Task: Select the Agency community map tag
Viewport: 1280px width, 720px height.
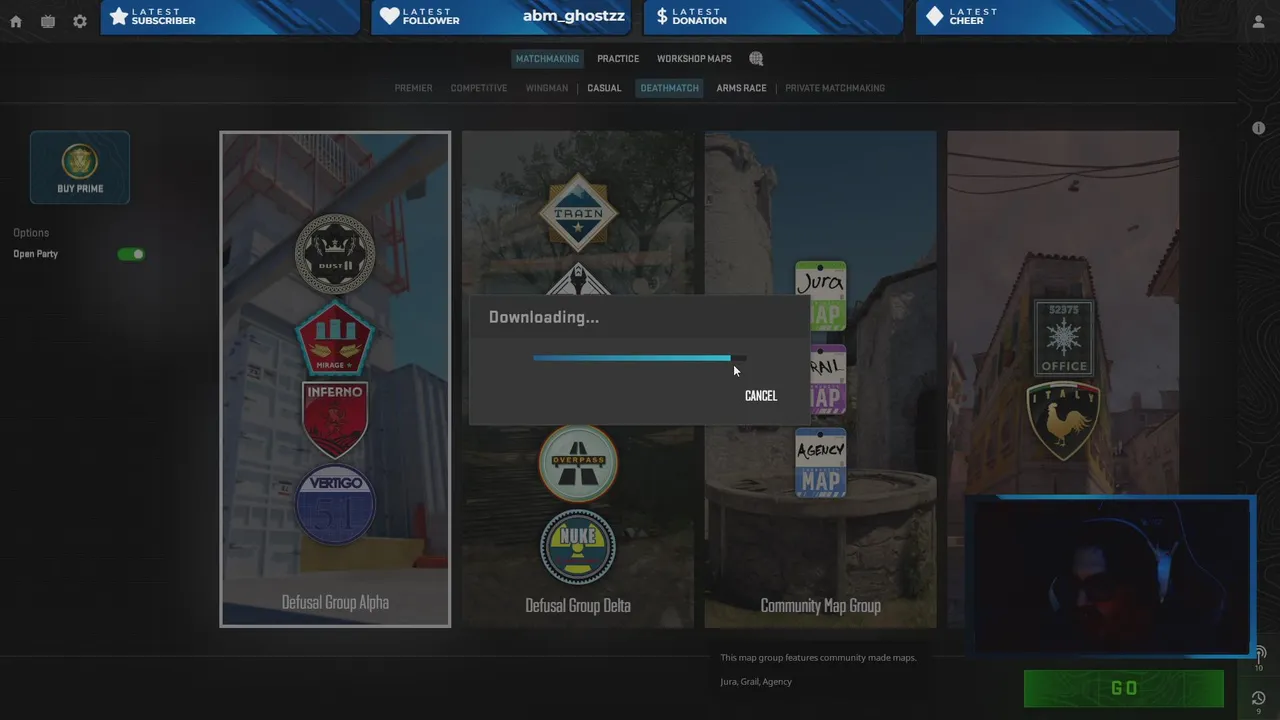Action: point(821,463)
